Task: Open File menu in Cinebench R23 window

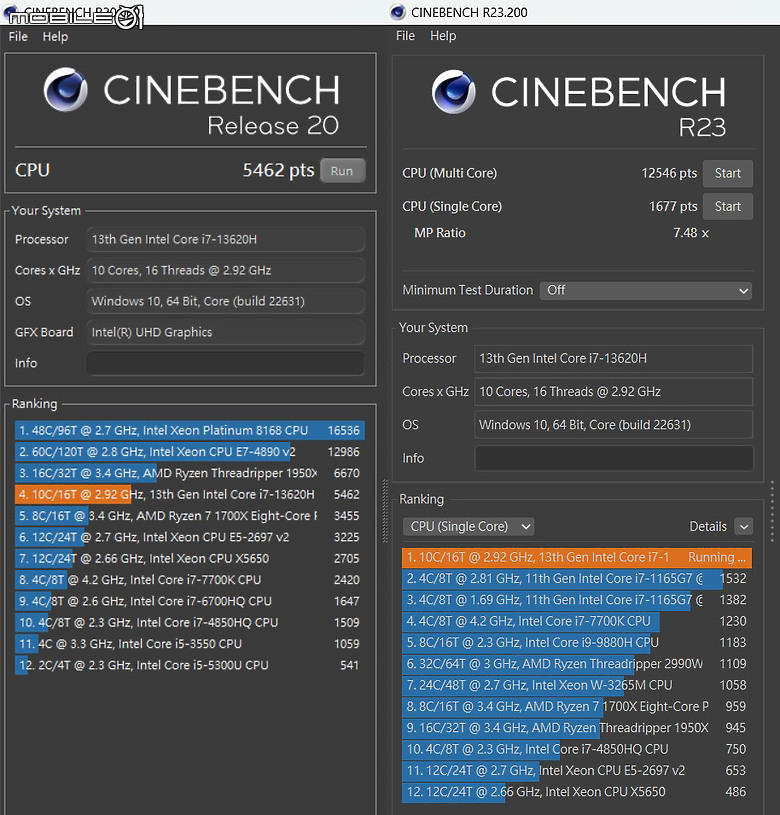Action: pyautogui.click(x=405, y=36)
